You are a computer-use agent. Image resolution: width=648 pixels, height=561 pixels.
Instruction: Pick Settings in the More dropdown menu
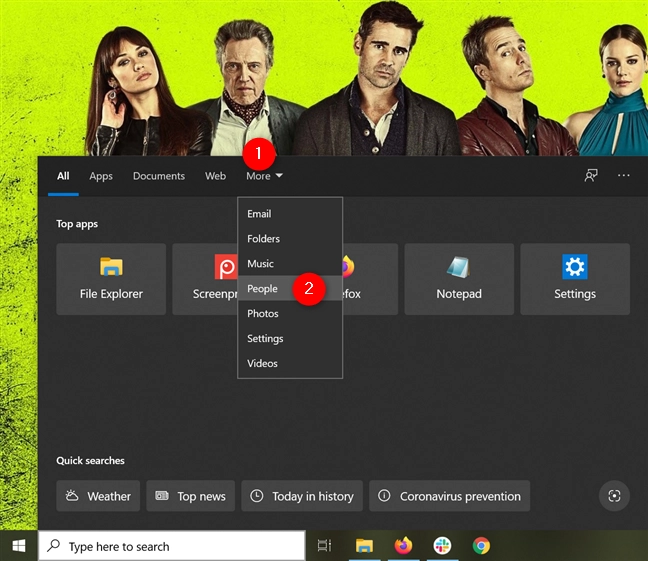point(290,338)
